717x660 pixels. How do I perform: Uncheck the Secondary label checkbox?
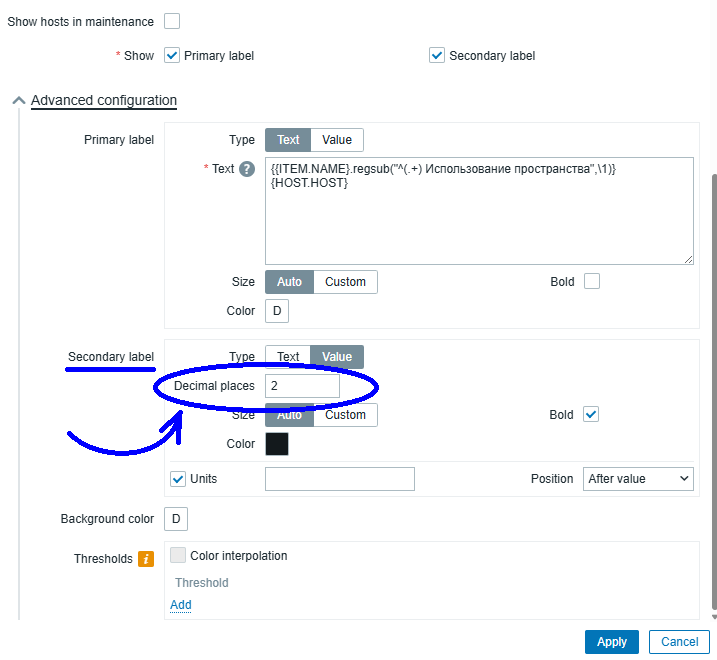[x=437, y=56]
